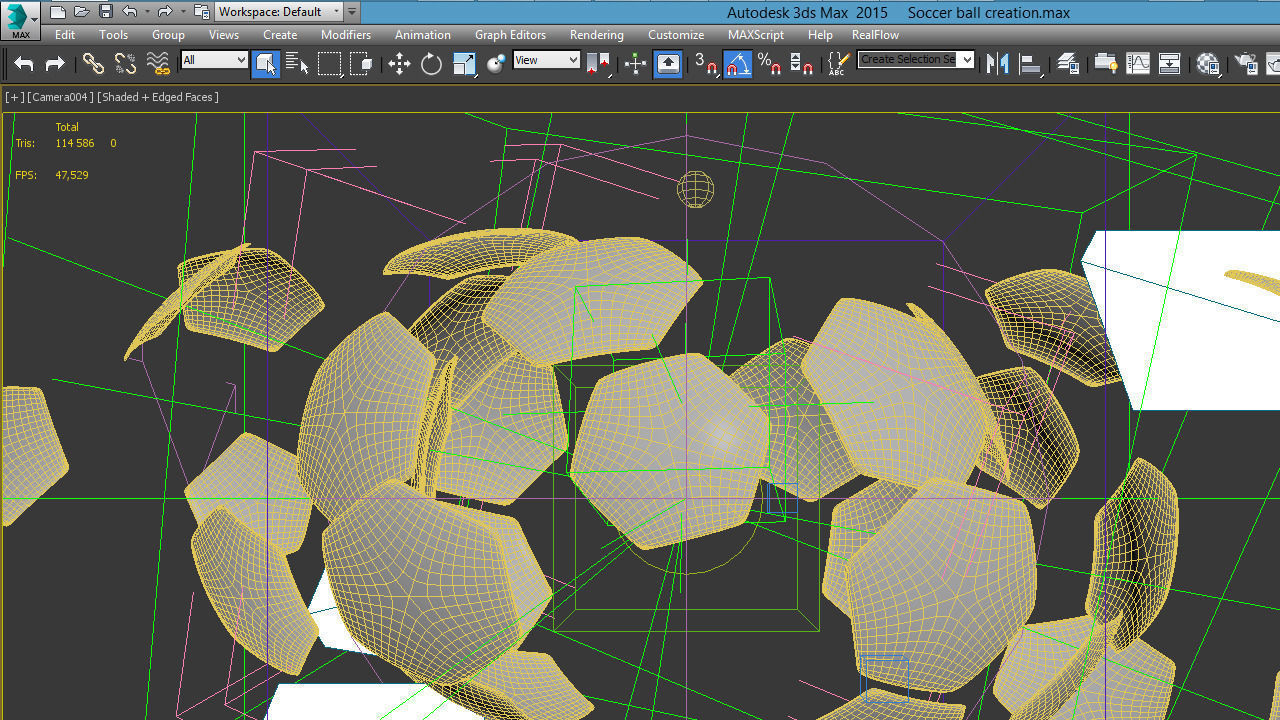Click the quick access Redo arrow
The image size is (1280, 720).
pos(165,12)
